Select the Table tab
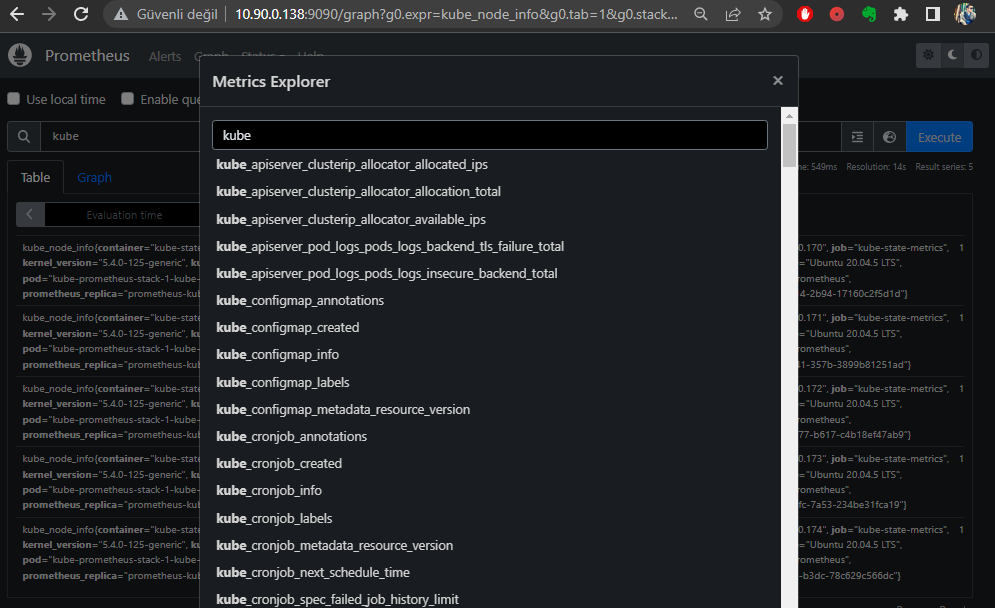The image size is (995, 608). point(35,178)
